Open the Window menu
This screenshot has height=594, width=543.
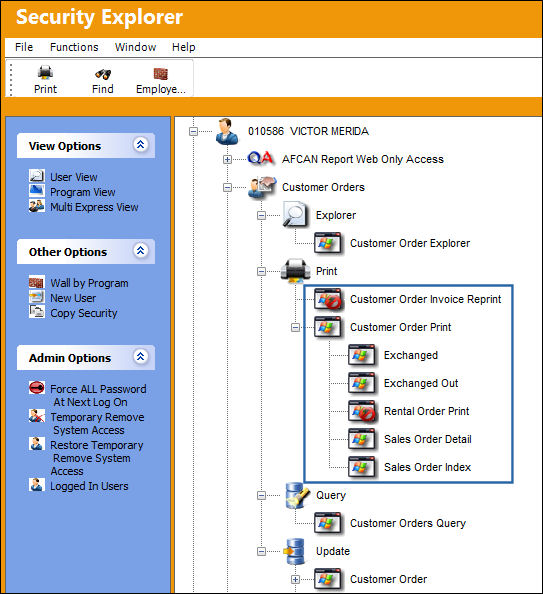tap(135, 47)
